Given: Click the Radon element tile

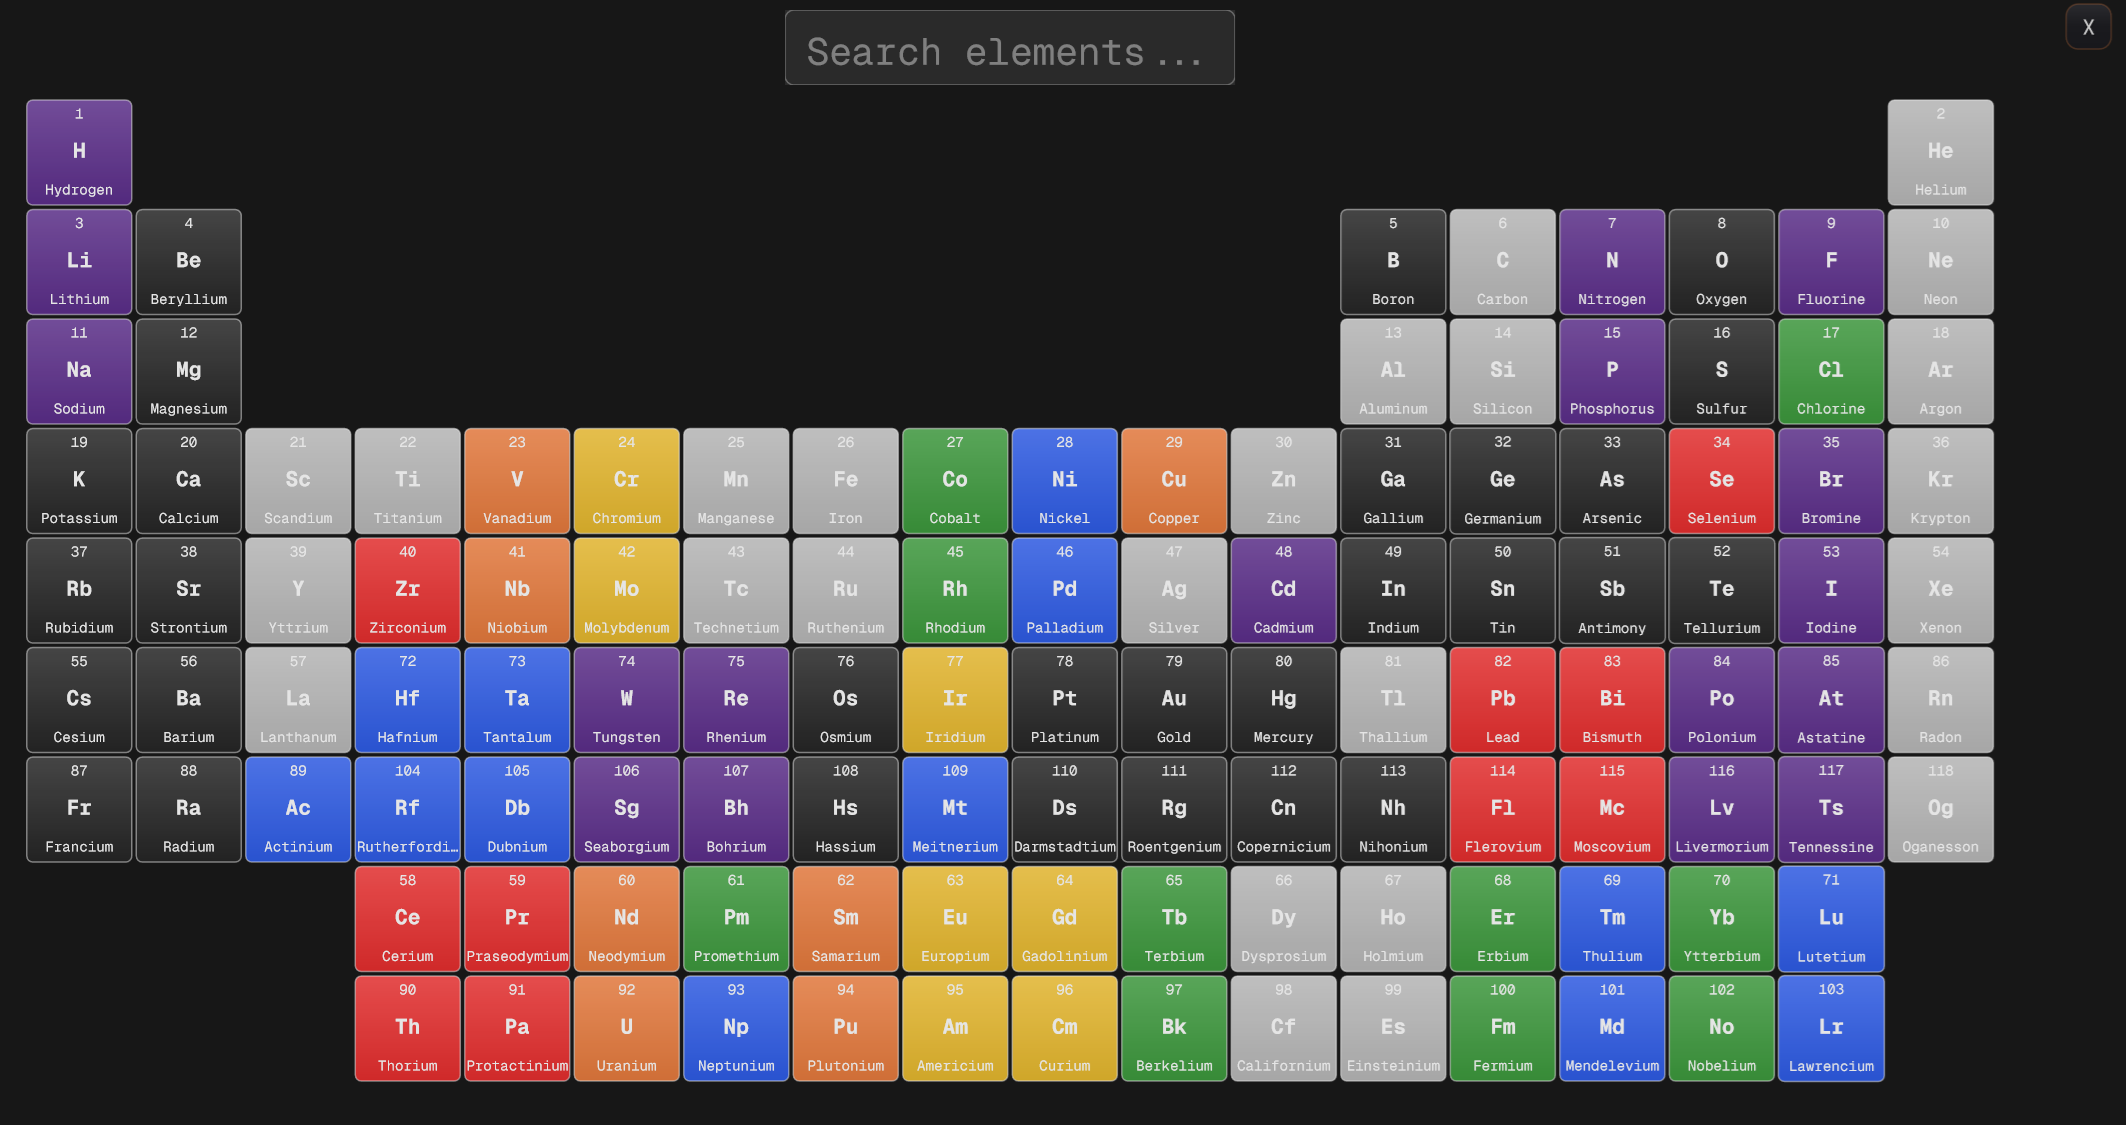Looking at the screenshot, I should 1940,700.
